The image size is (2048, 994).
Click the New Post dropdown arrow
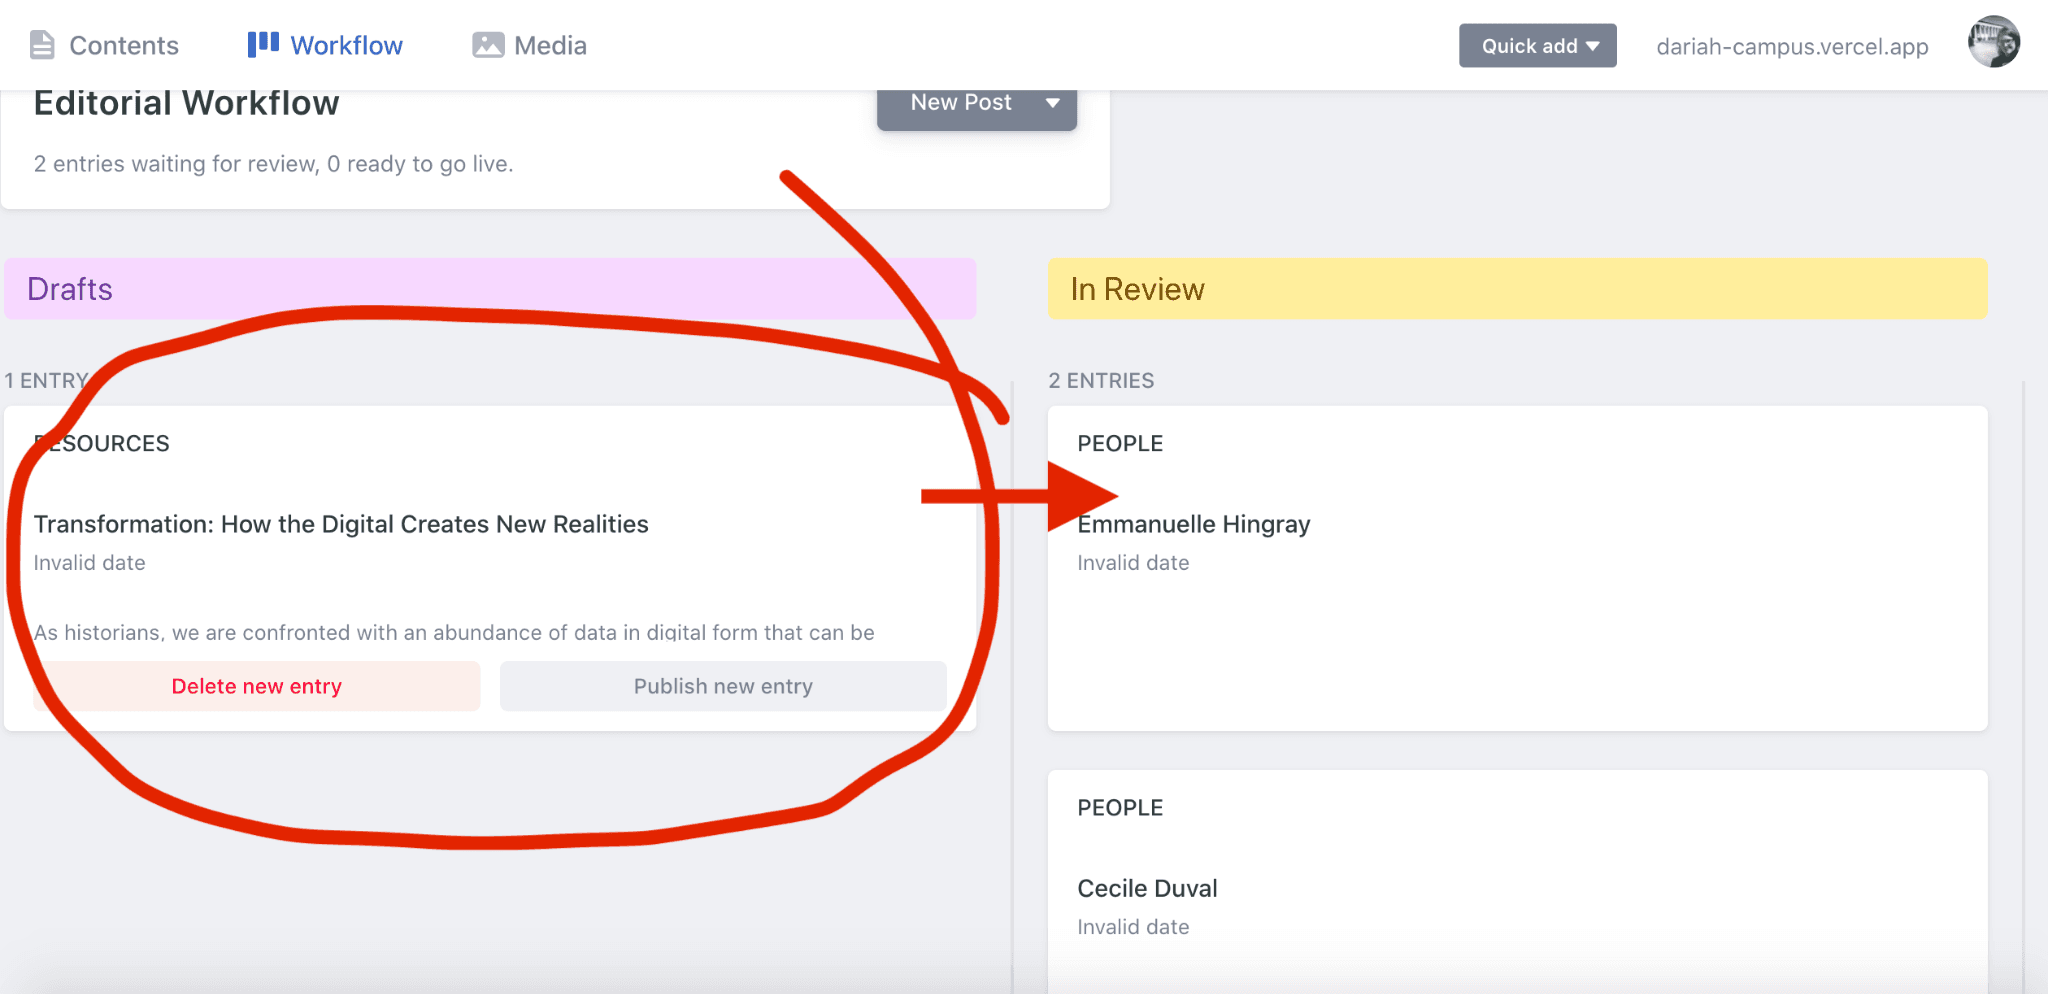[x=1053, y=103]
